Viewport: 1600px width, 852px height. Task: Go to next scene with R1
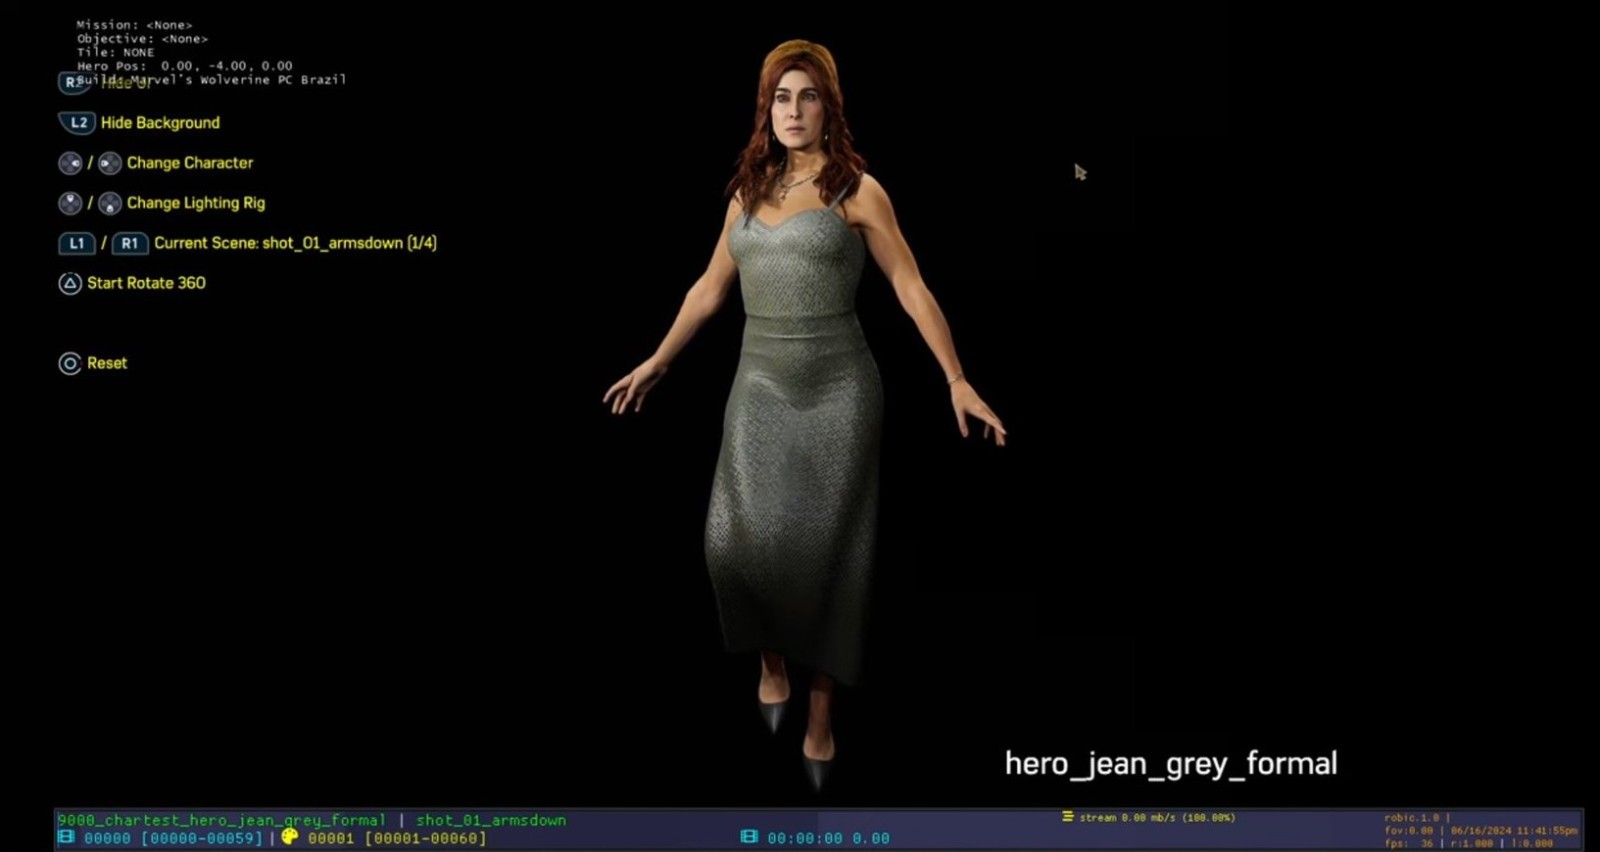tap(129, 243)
